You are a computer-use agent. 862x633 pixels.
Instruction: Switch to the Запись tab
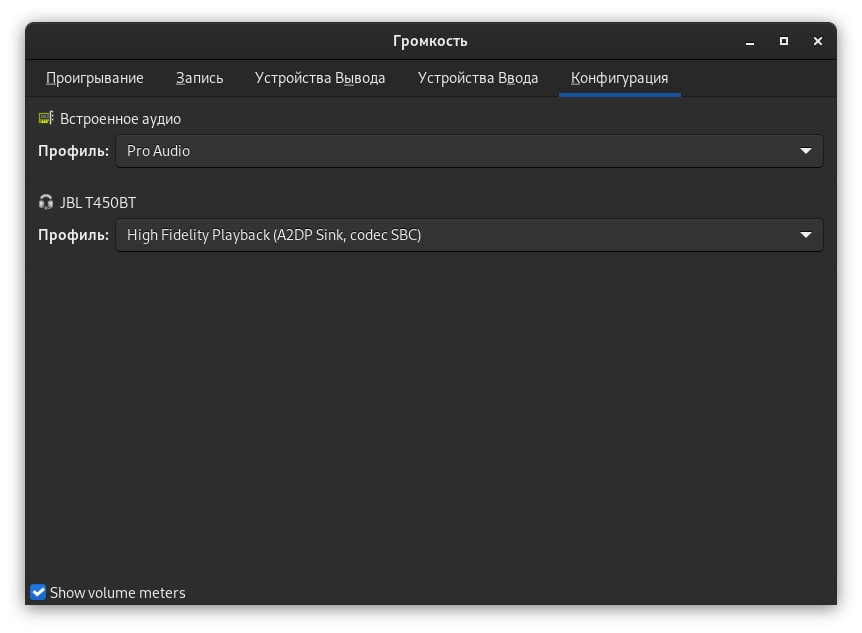200,78
